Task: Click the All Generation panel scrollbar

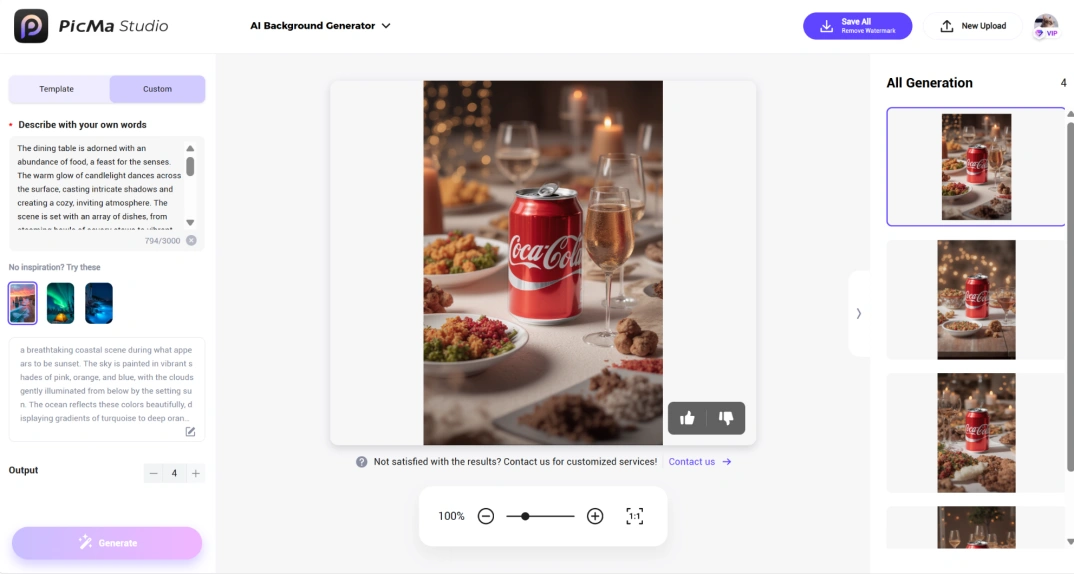Action: 1070,297
